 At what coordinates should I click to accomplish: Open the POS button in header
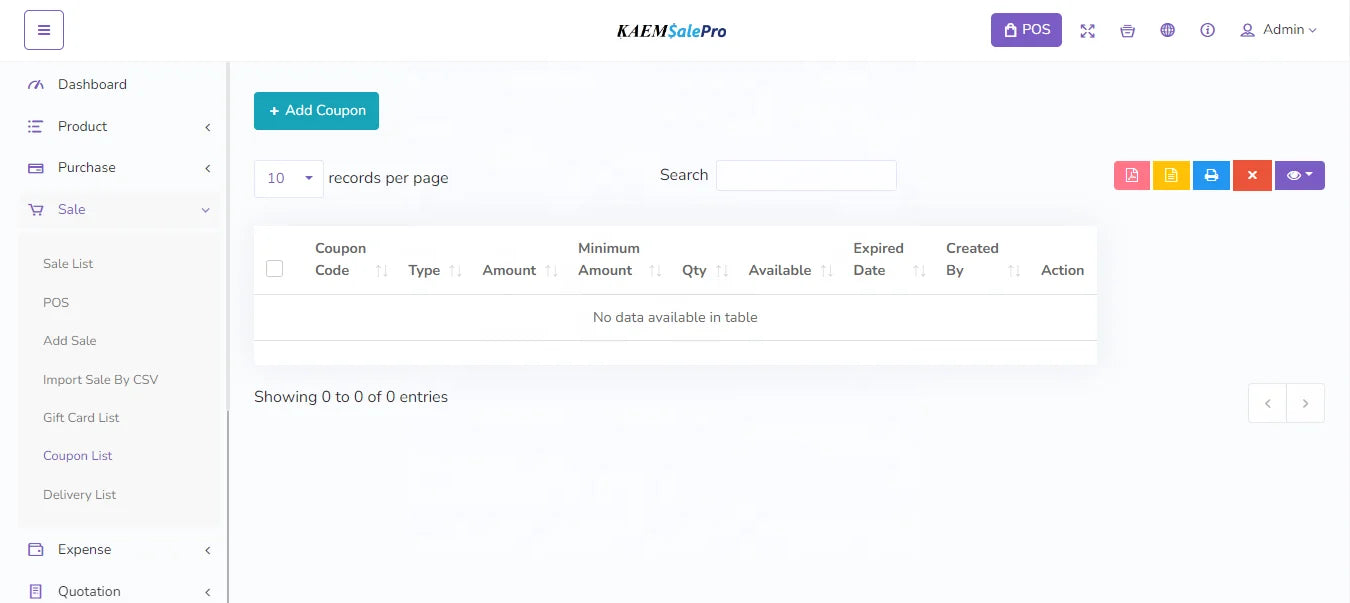[x=1026, y=30]
